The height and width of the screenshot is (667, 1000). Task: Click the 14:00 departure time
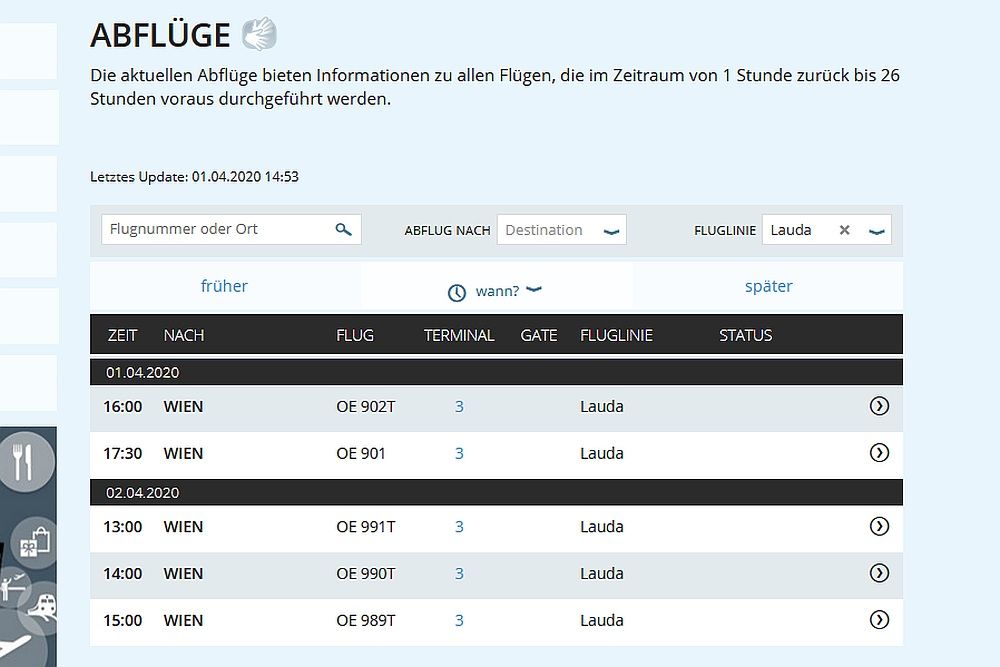pos(122,573)
